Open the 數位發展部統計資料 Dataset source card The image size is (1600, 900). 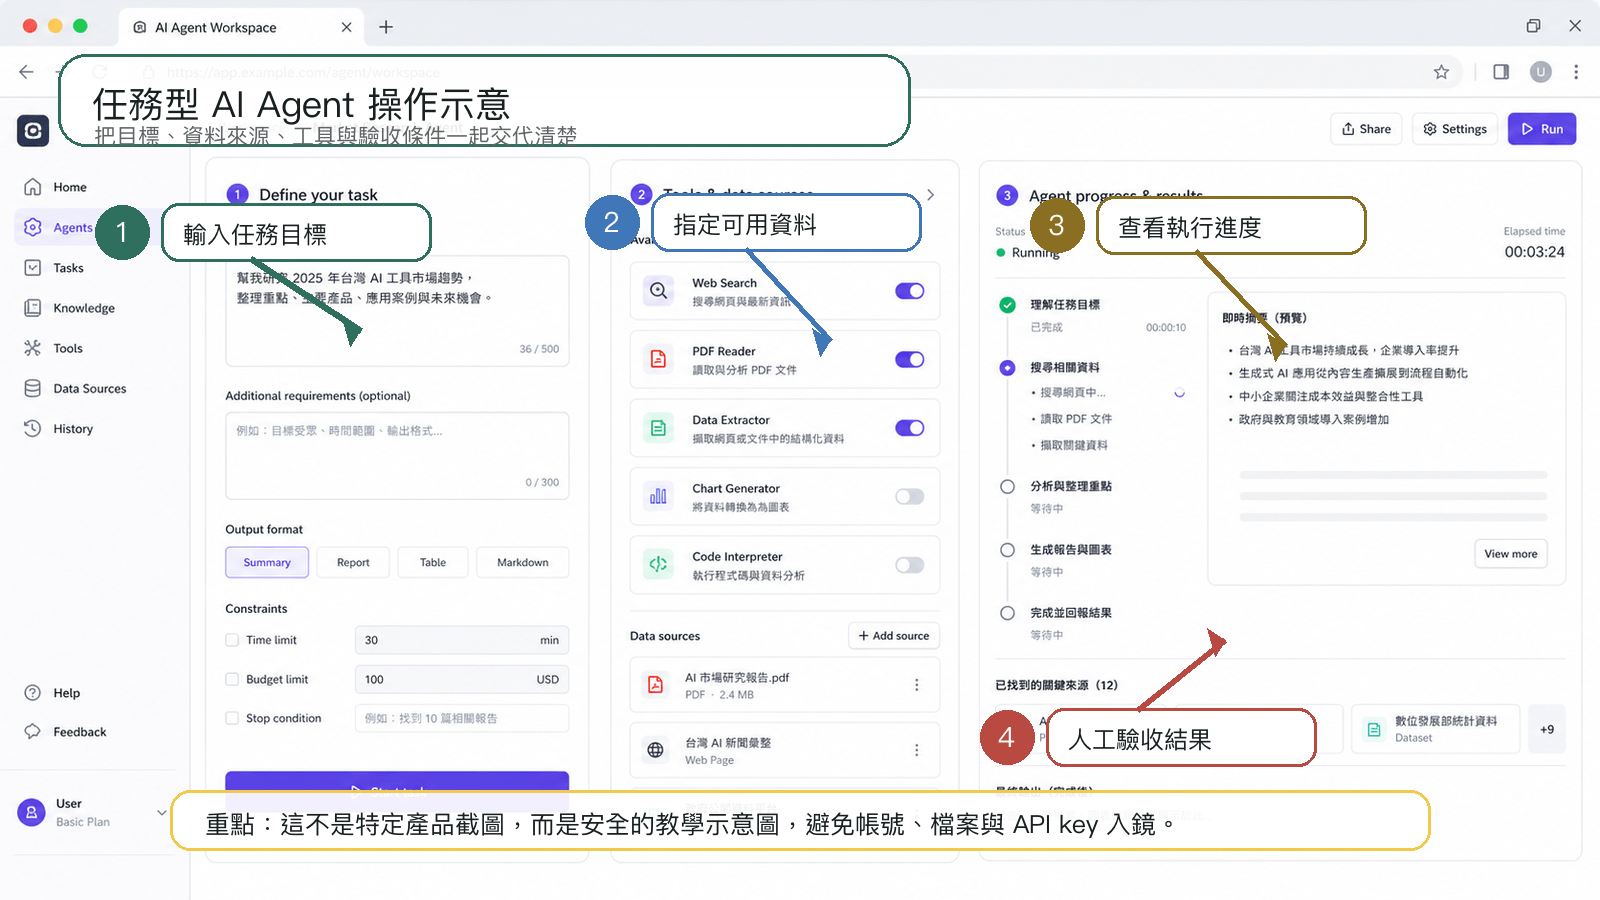point(1436,729)
